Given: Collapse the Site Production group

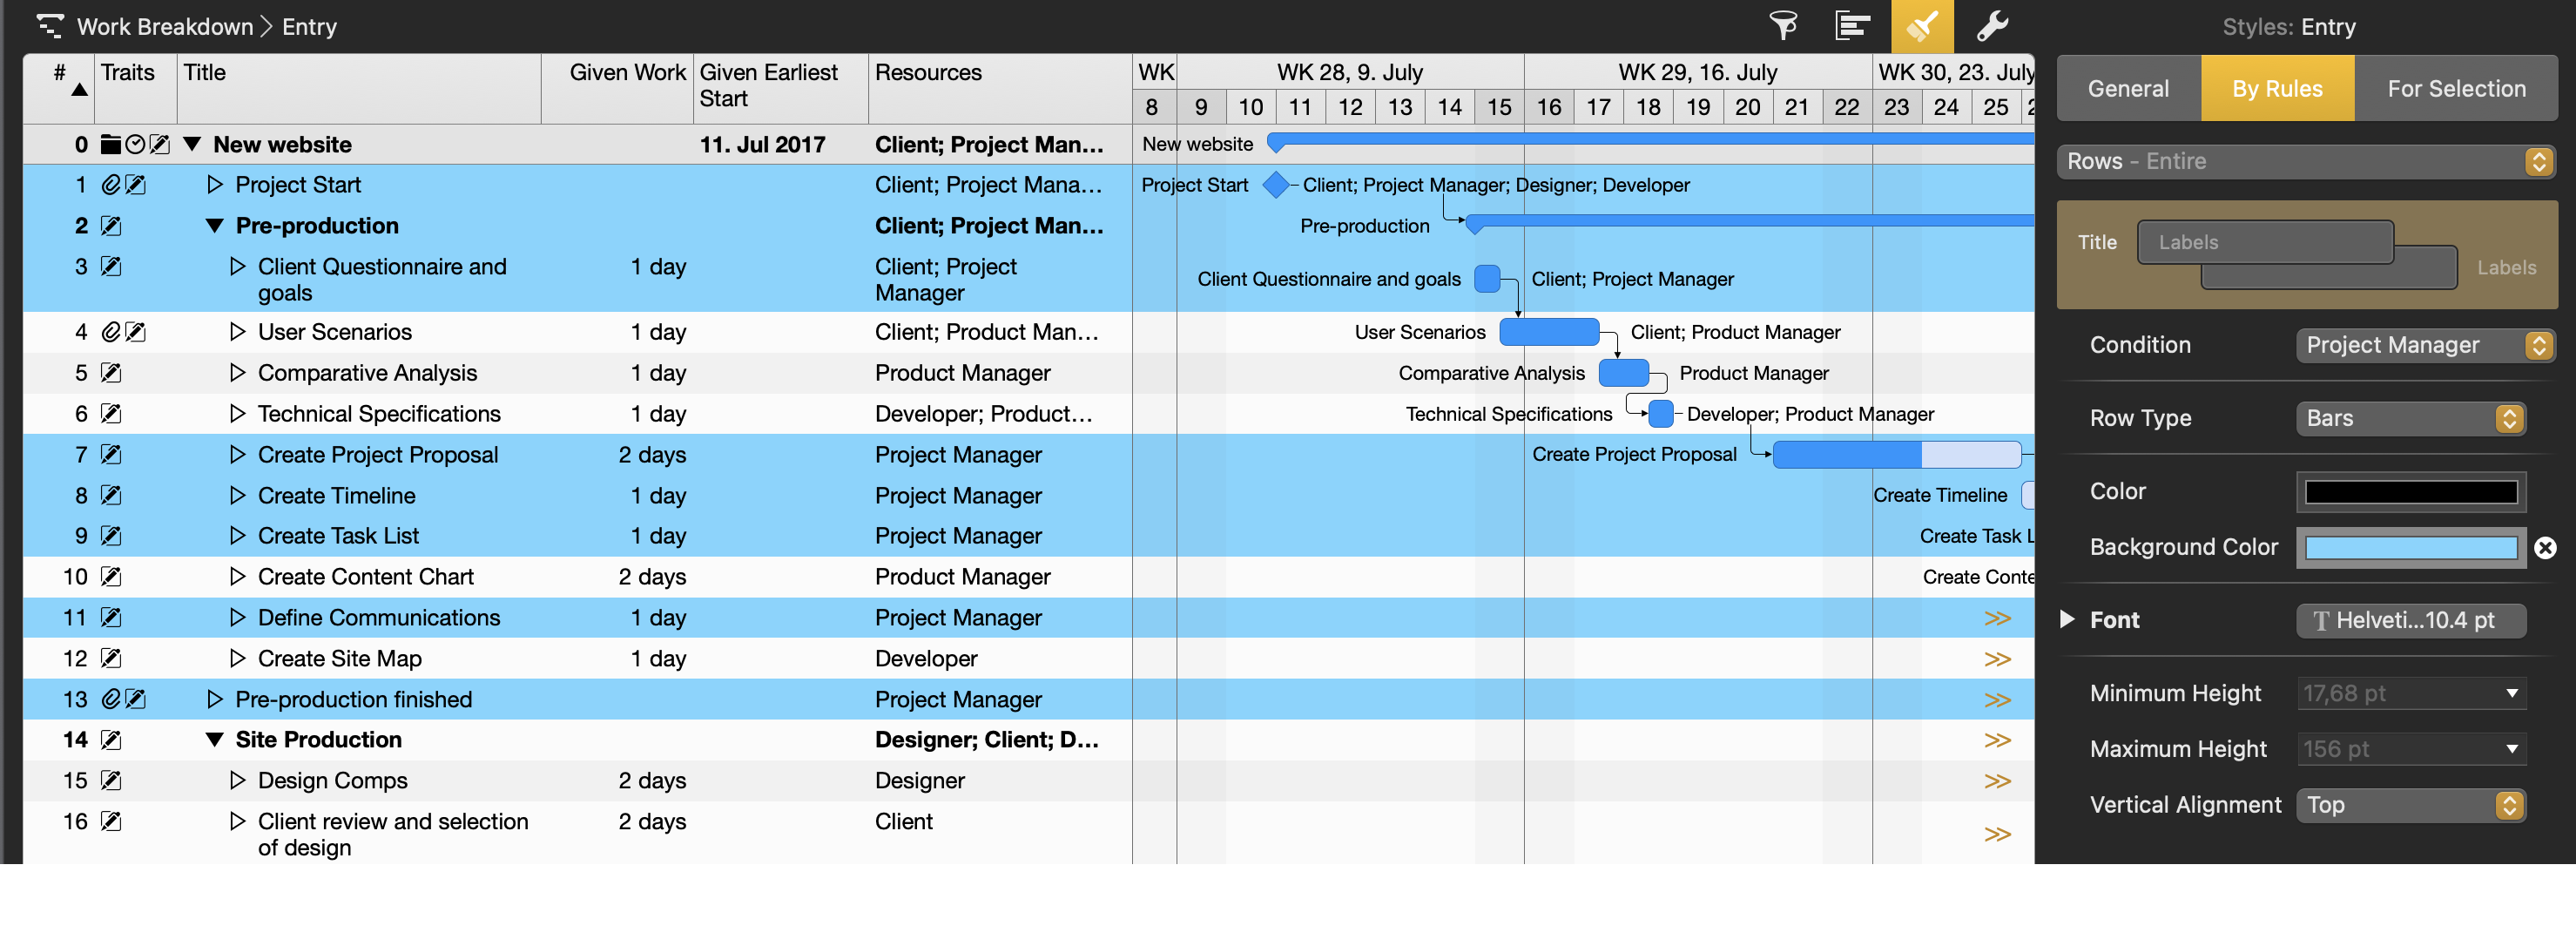Looking at the screenshot, I should 214,740.
